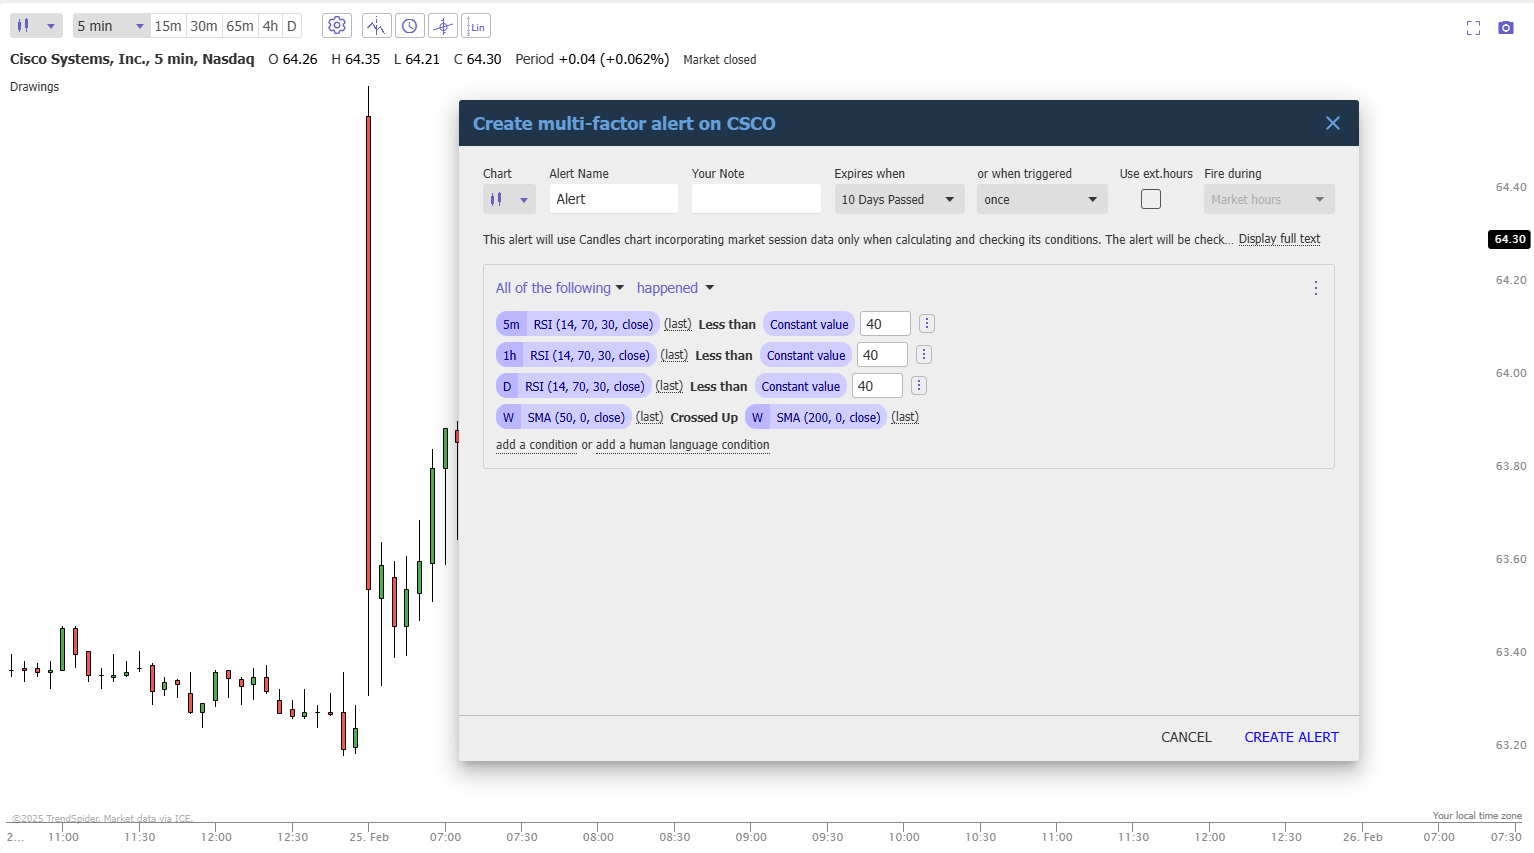Open the 5 min timeframe dropdown
The width and height of the screenshot is (1534, 853).
pyautogui.click(x=111, y=26)
